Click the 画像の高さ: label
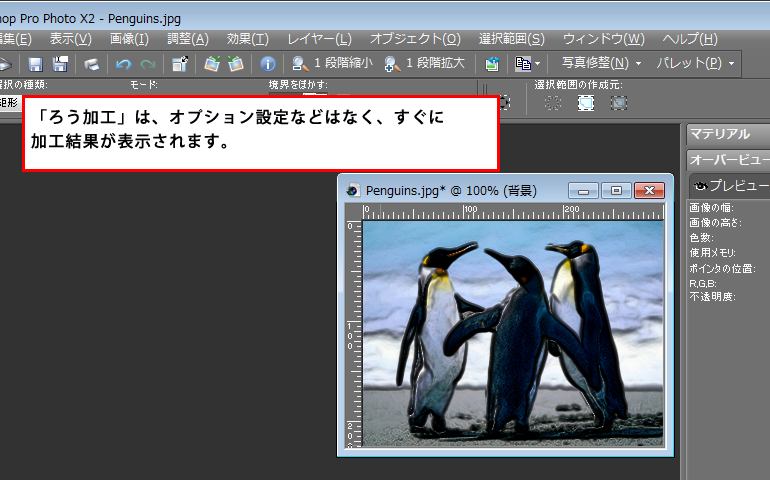 pyautogui.click(x=715, y=223)
